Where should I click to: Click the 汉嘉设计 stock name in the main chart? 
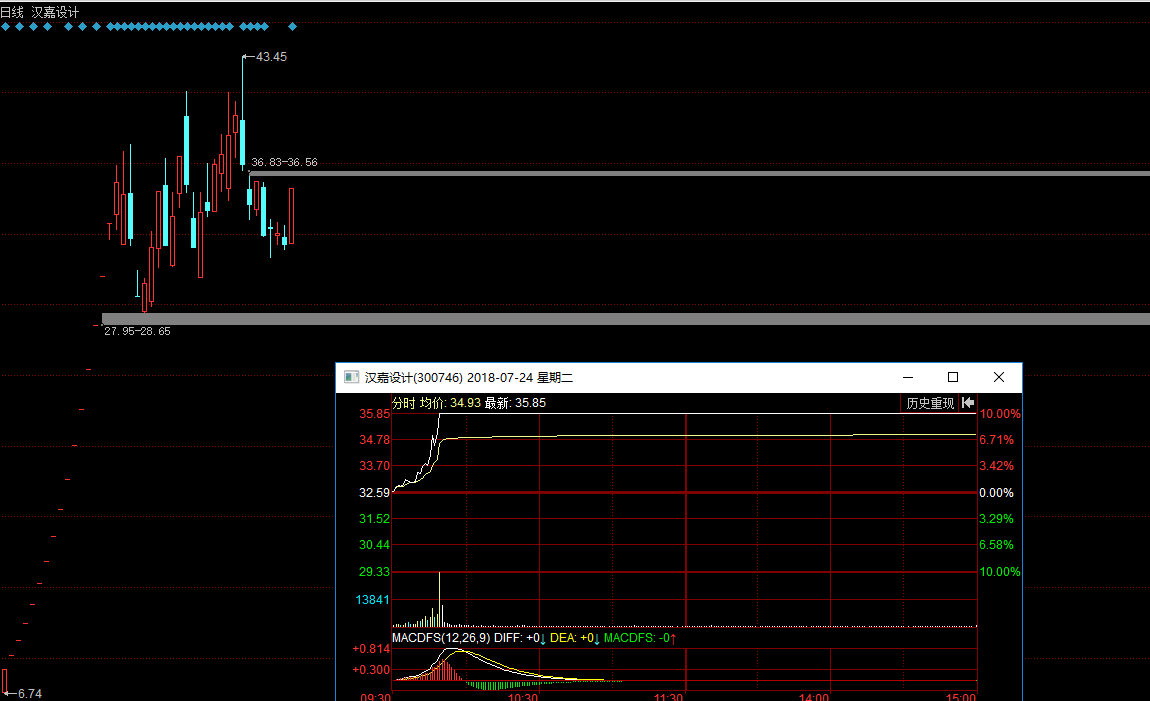coord(55,12)
